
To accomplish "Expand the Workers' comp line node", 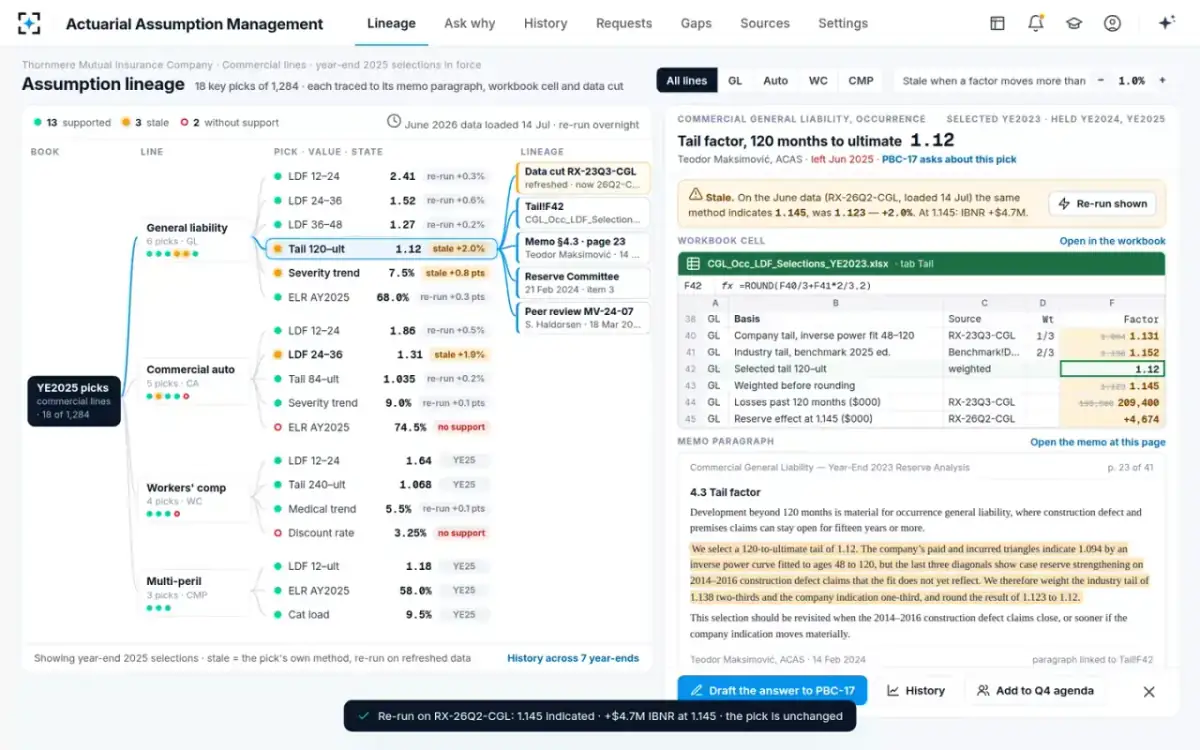I will tap(192, 500).
